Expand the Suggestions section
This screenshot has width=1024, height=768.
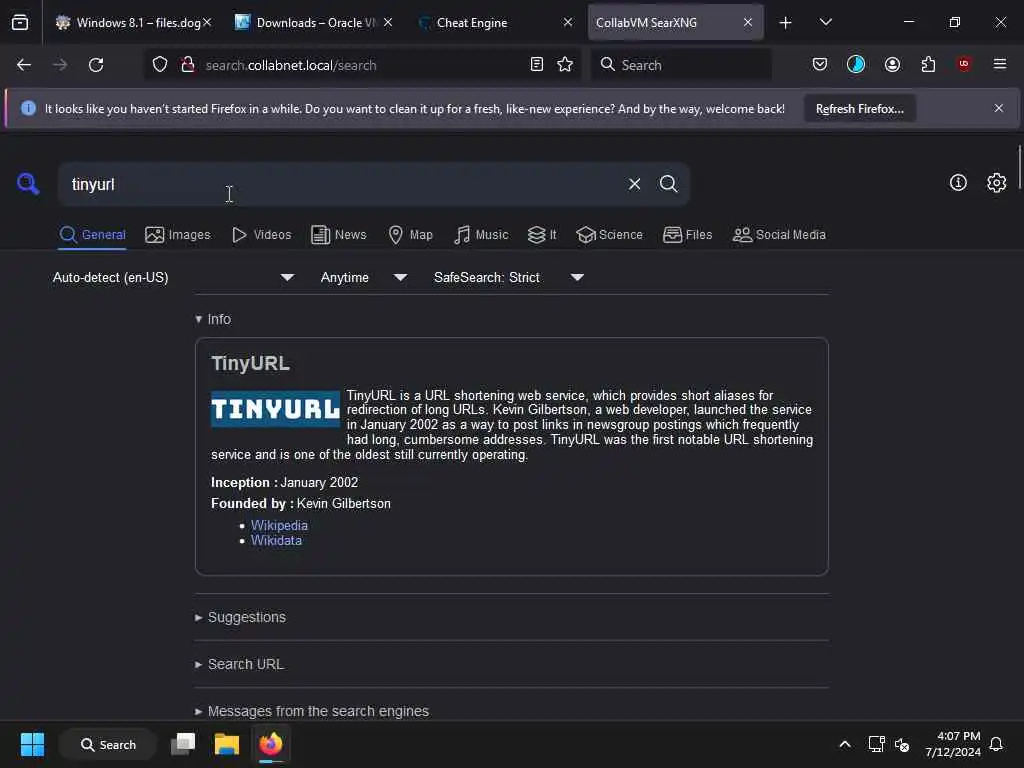coord(241,618)
